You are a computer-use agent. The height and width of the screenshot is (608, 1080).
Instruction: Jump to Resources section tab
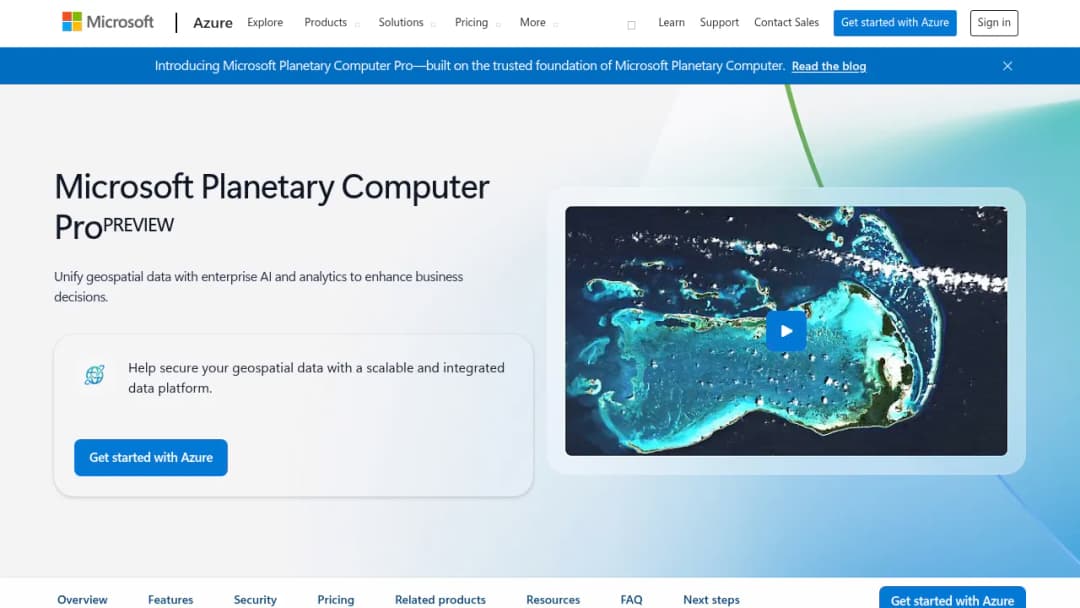(x=553, y=600)
